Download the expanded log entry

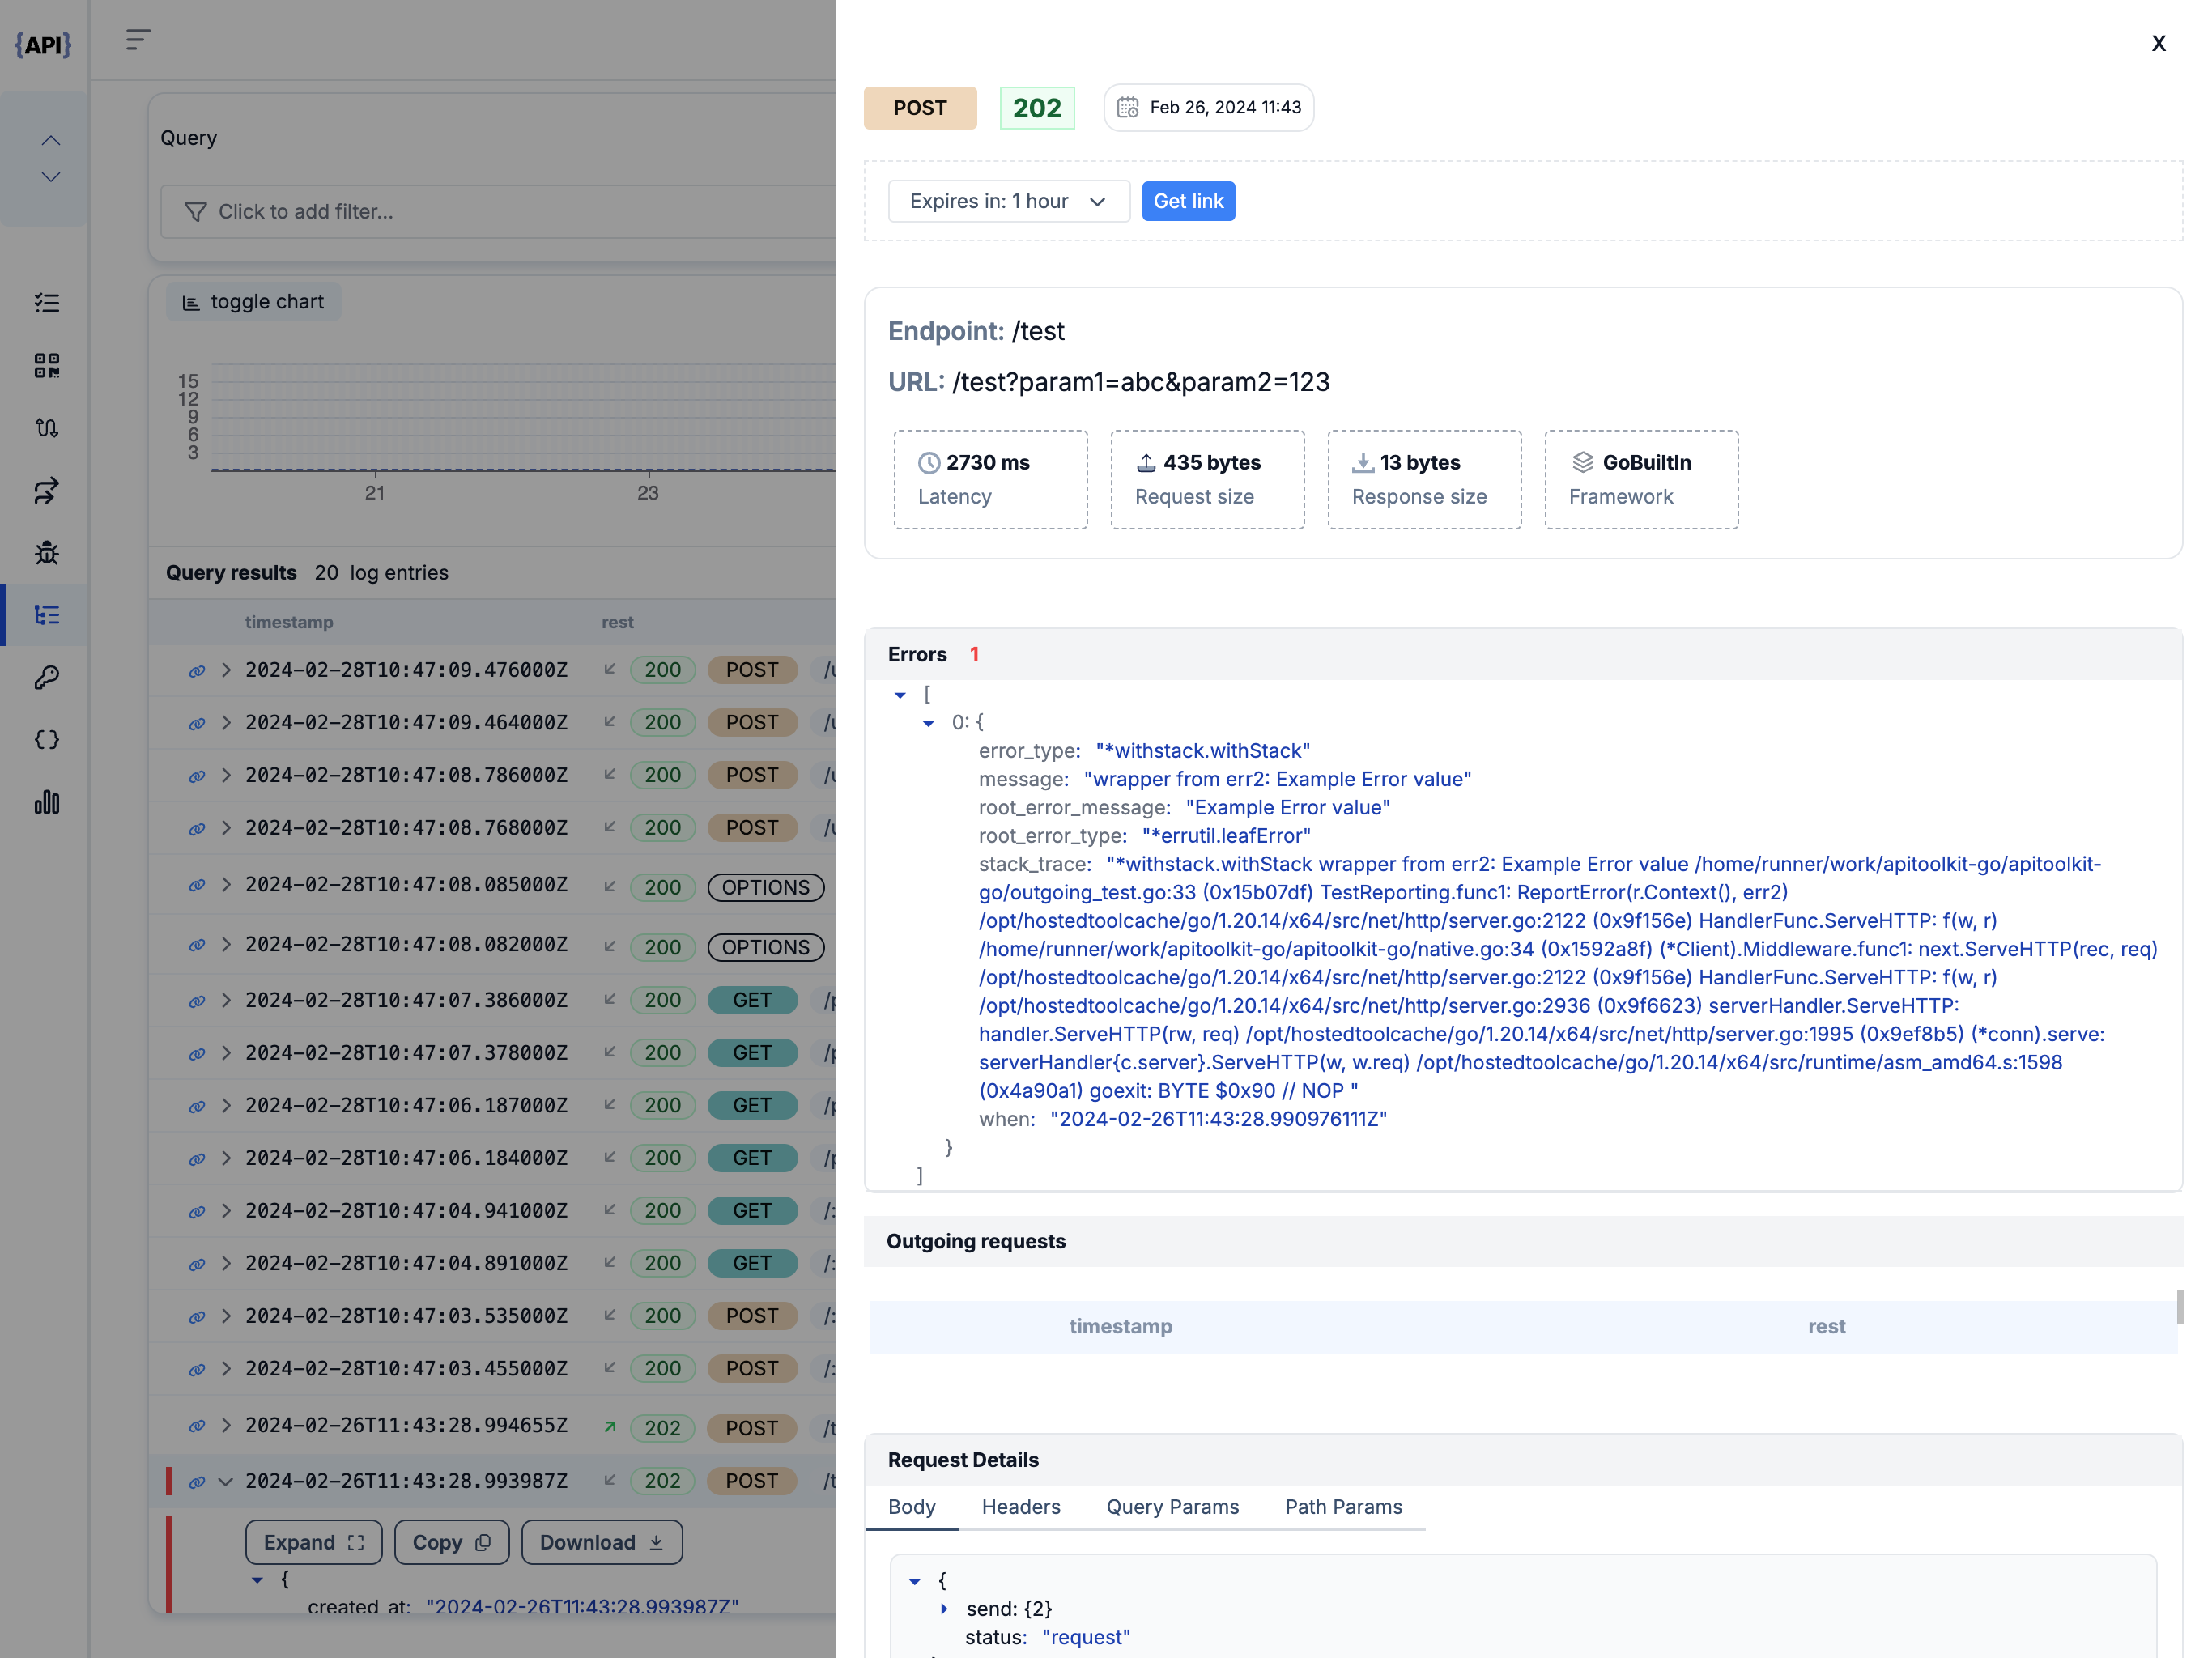click(x=601, y=1542)
